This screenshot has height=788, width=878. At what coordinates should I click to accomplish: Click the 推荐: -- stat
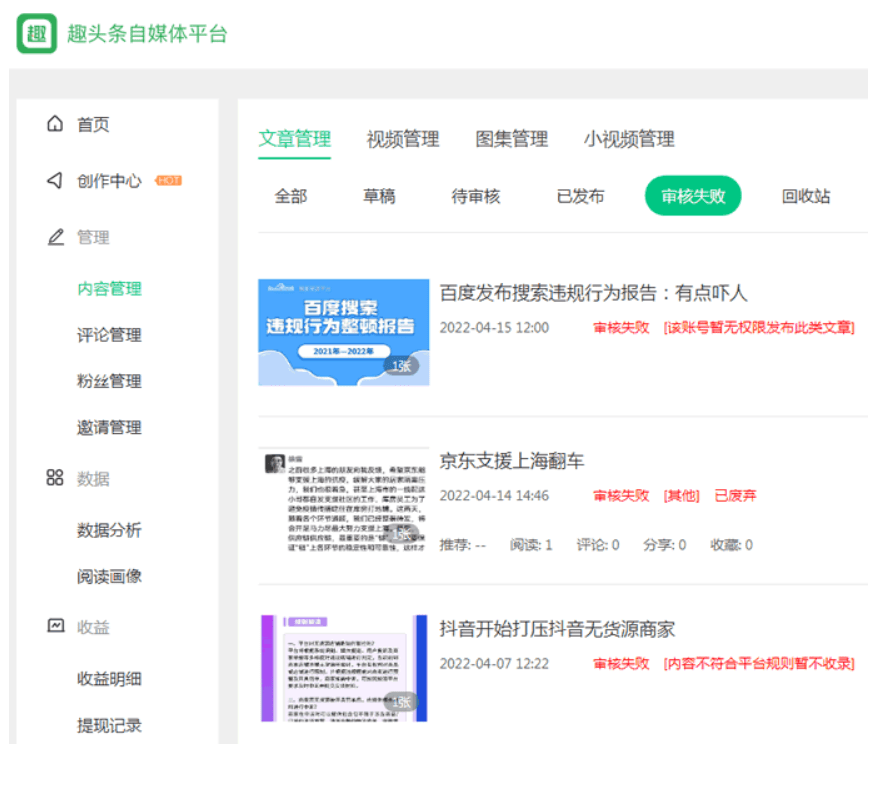(463, 544)
